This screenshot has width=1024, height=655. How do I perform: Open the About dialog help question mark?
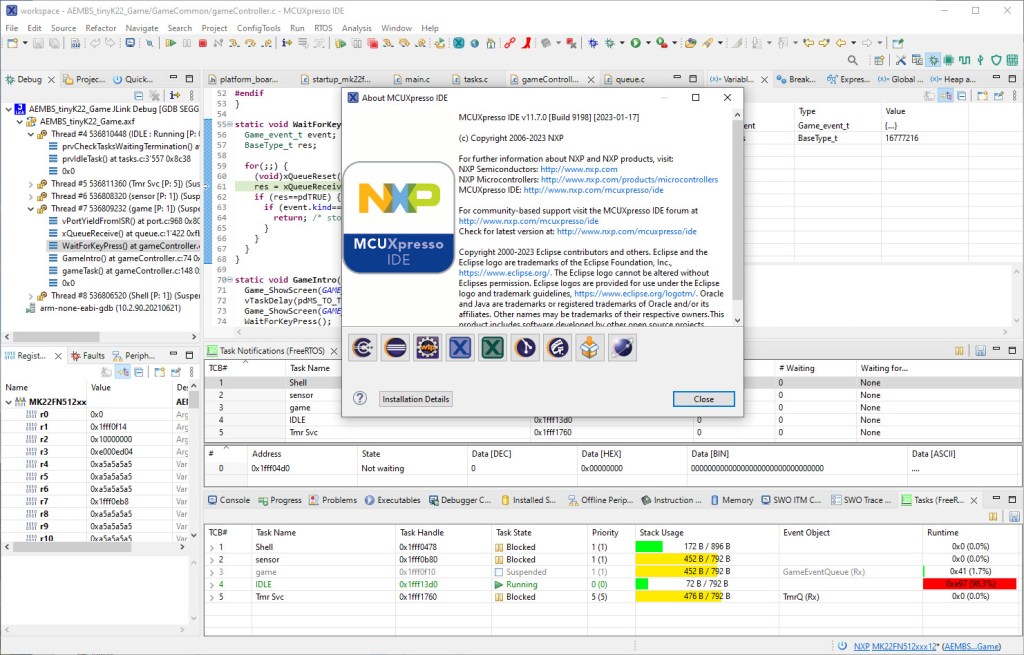pos(360,399)
